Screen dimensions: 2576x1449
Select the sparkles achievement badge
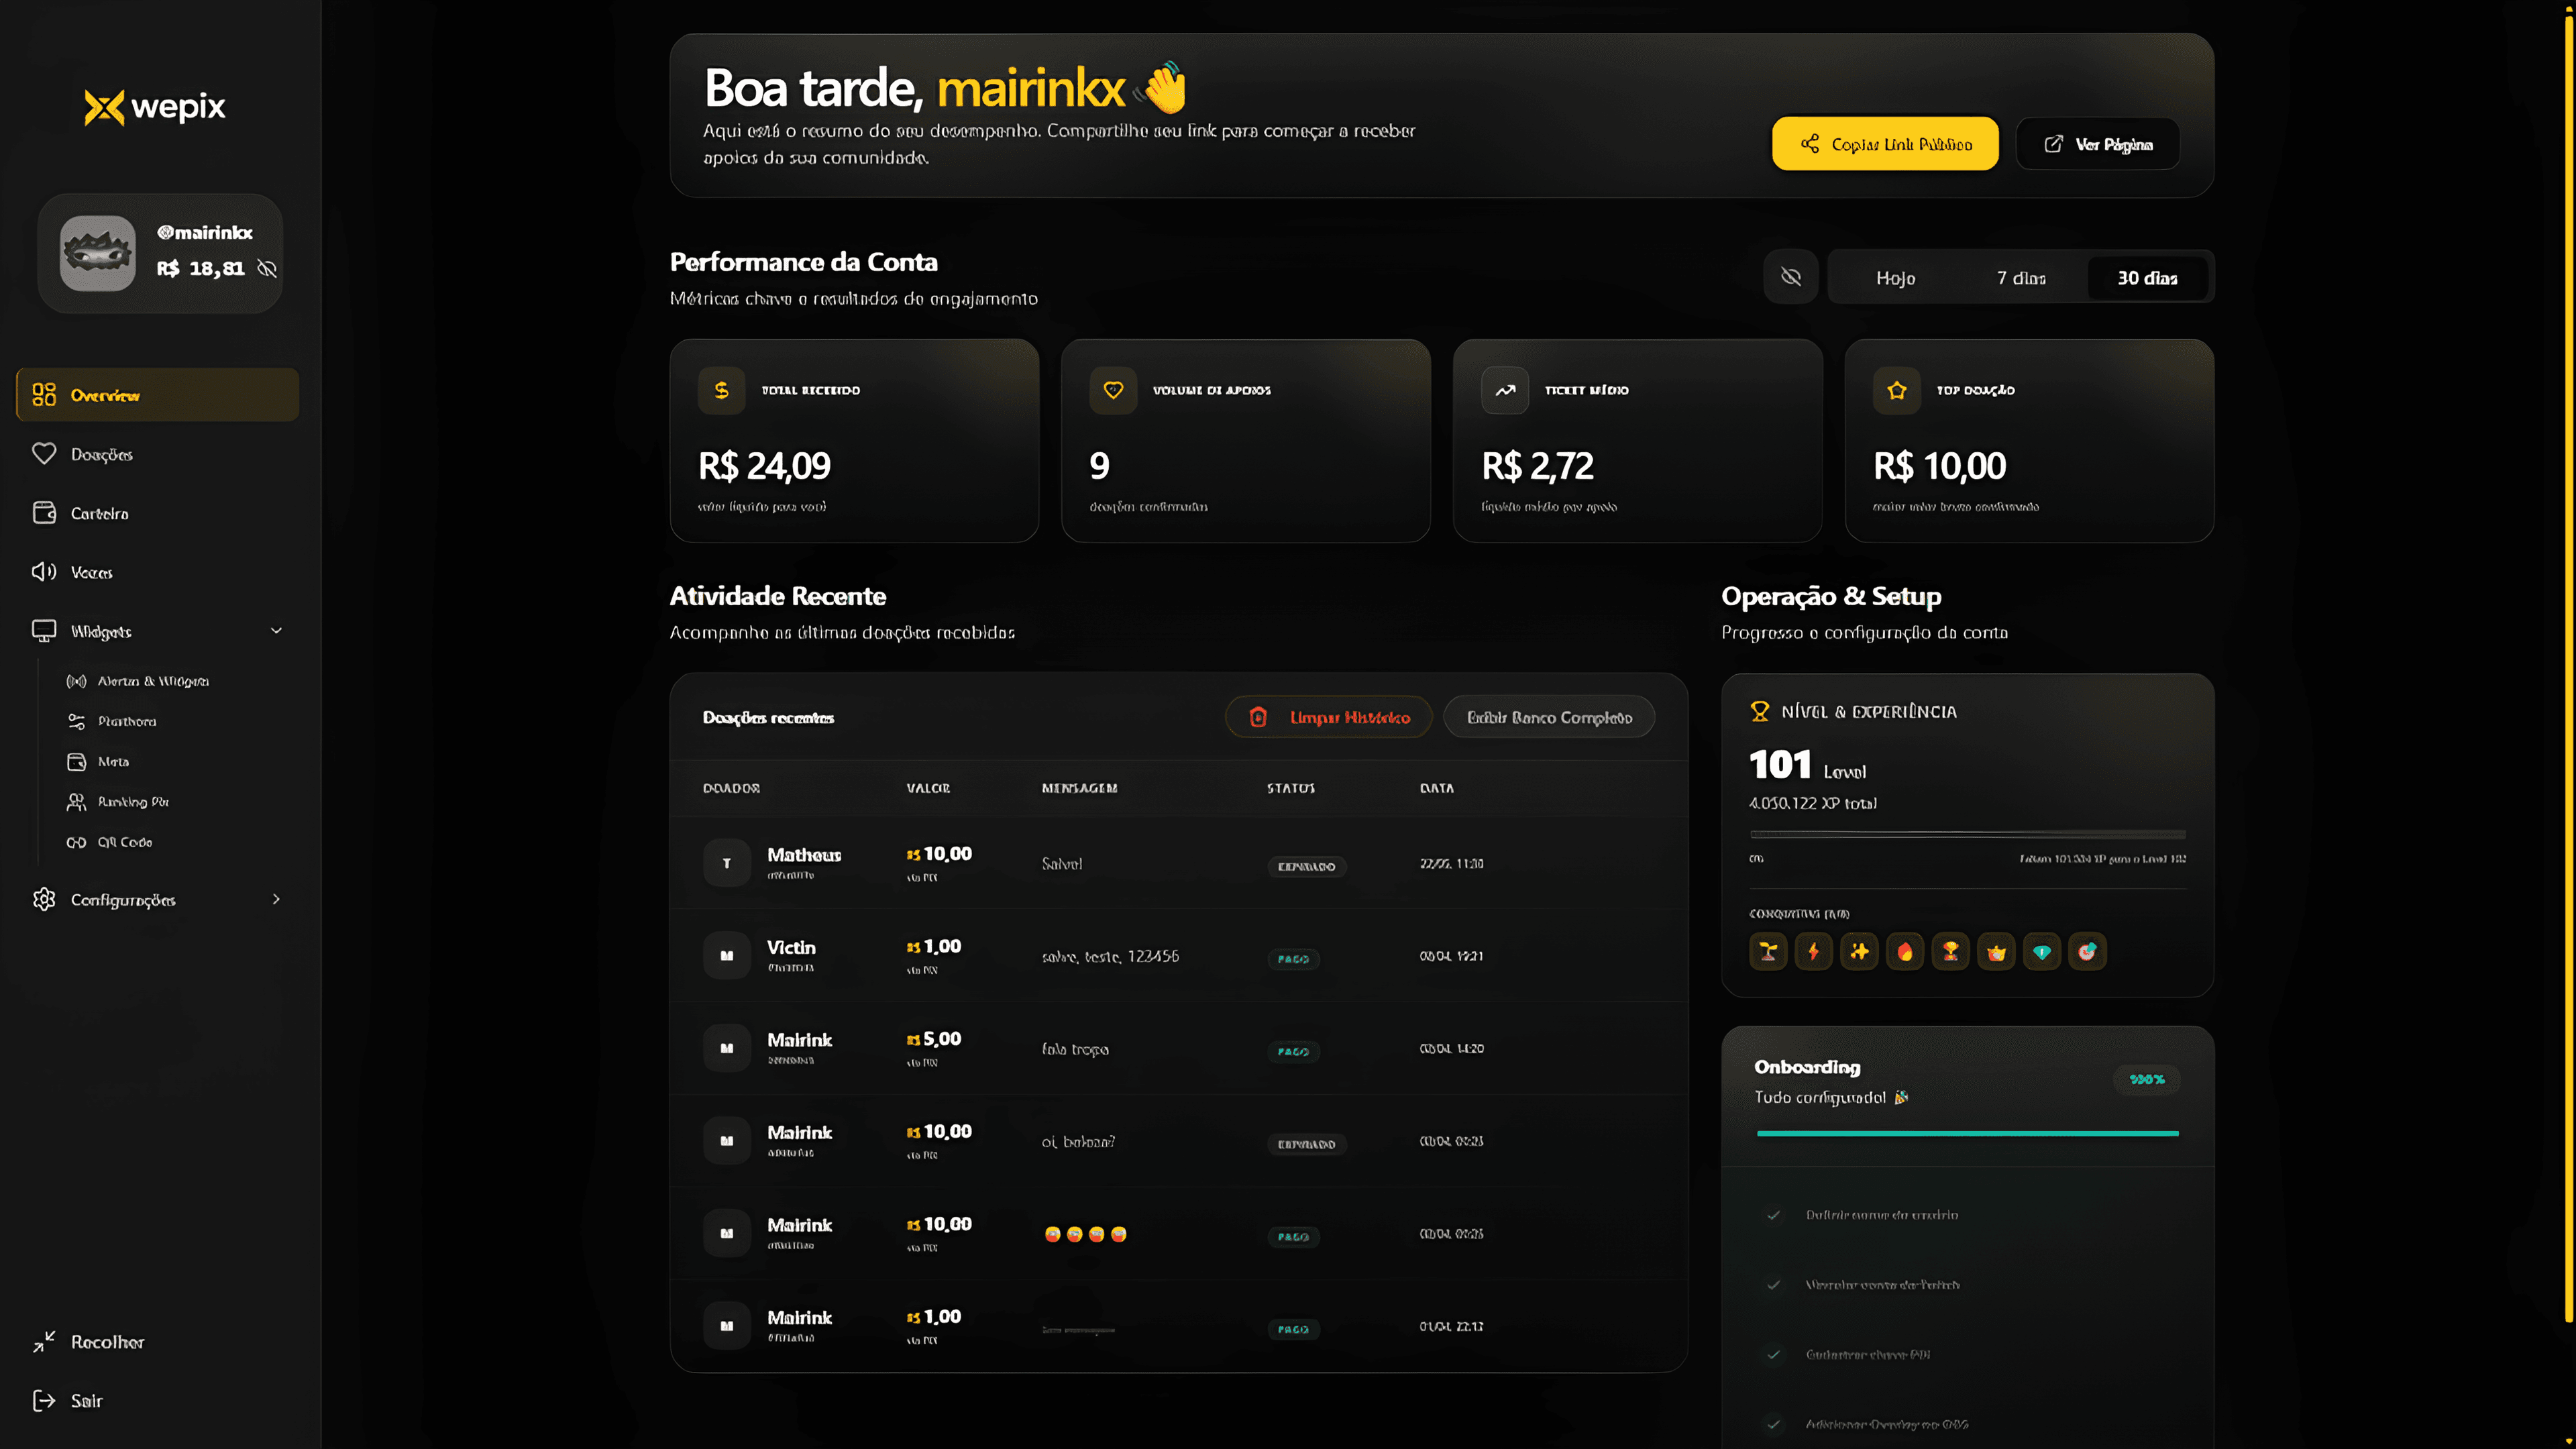coord(1859,952)
